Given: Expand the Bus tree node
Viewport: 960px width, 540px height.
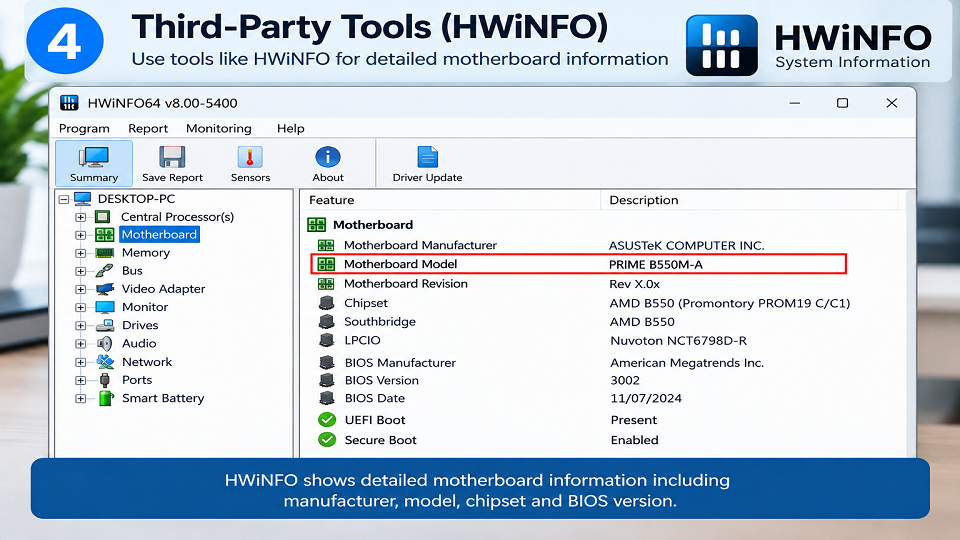Looking at the screenshot, I should click(x=80, y=271).
